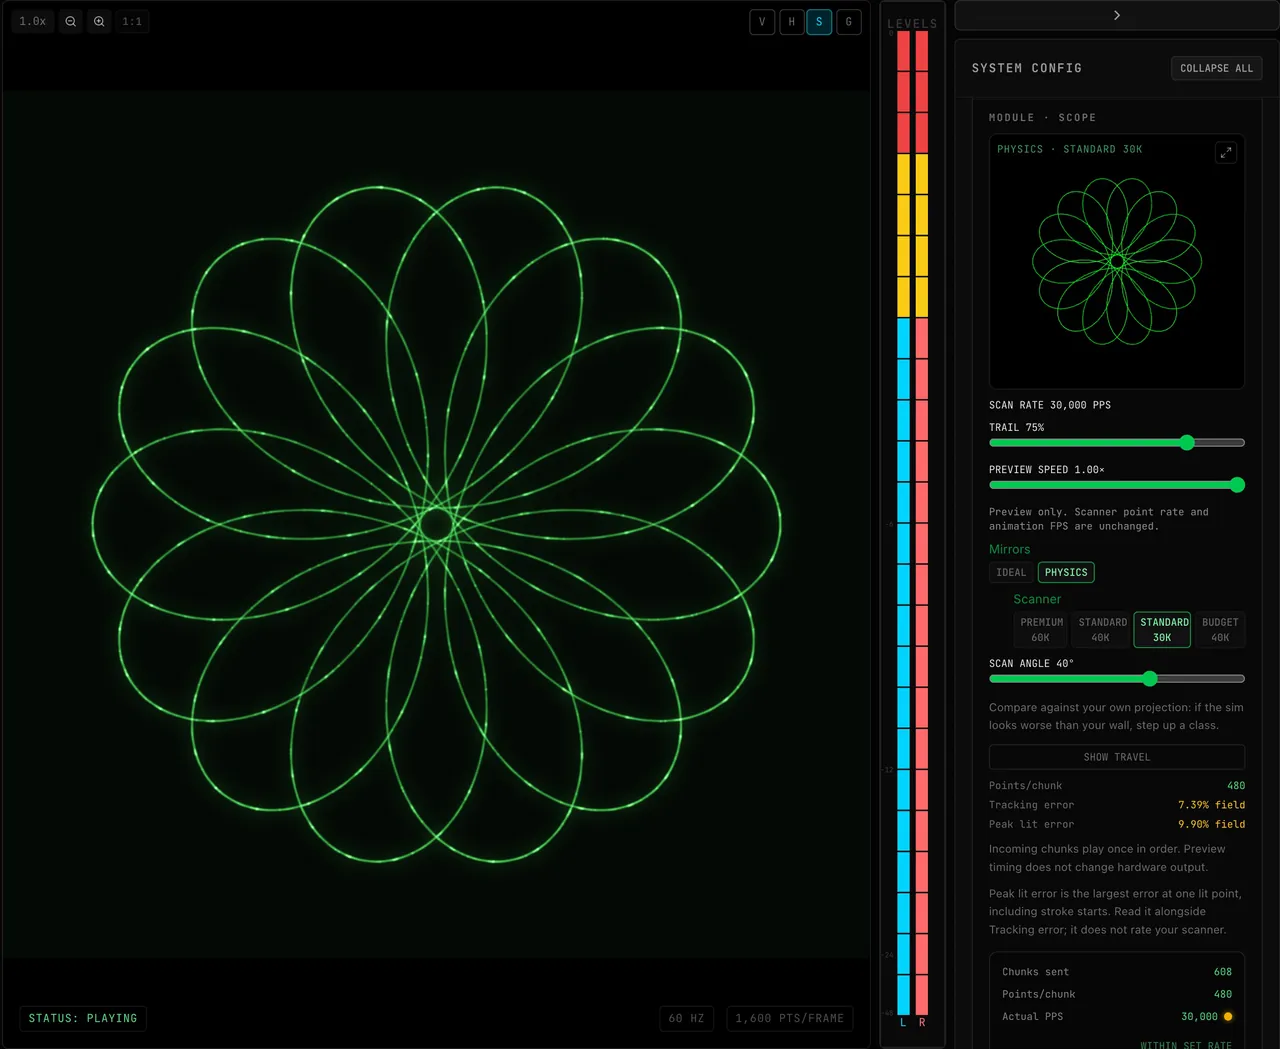Click the Actual PPS amber status dot
The height and width of the screenshot is (1049, 1280).
1228,1017
